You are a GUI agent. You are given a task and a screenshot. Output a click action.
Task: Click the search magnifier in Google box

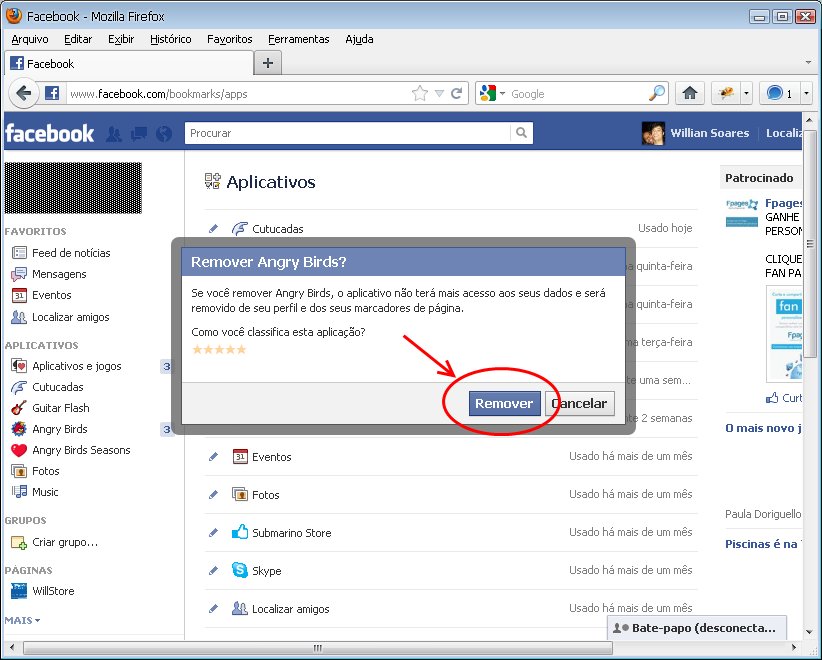(656, 93)
